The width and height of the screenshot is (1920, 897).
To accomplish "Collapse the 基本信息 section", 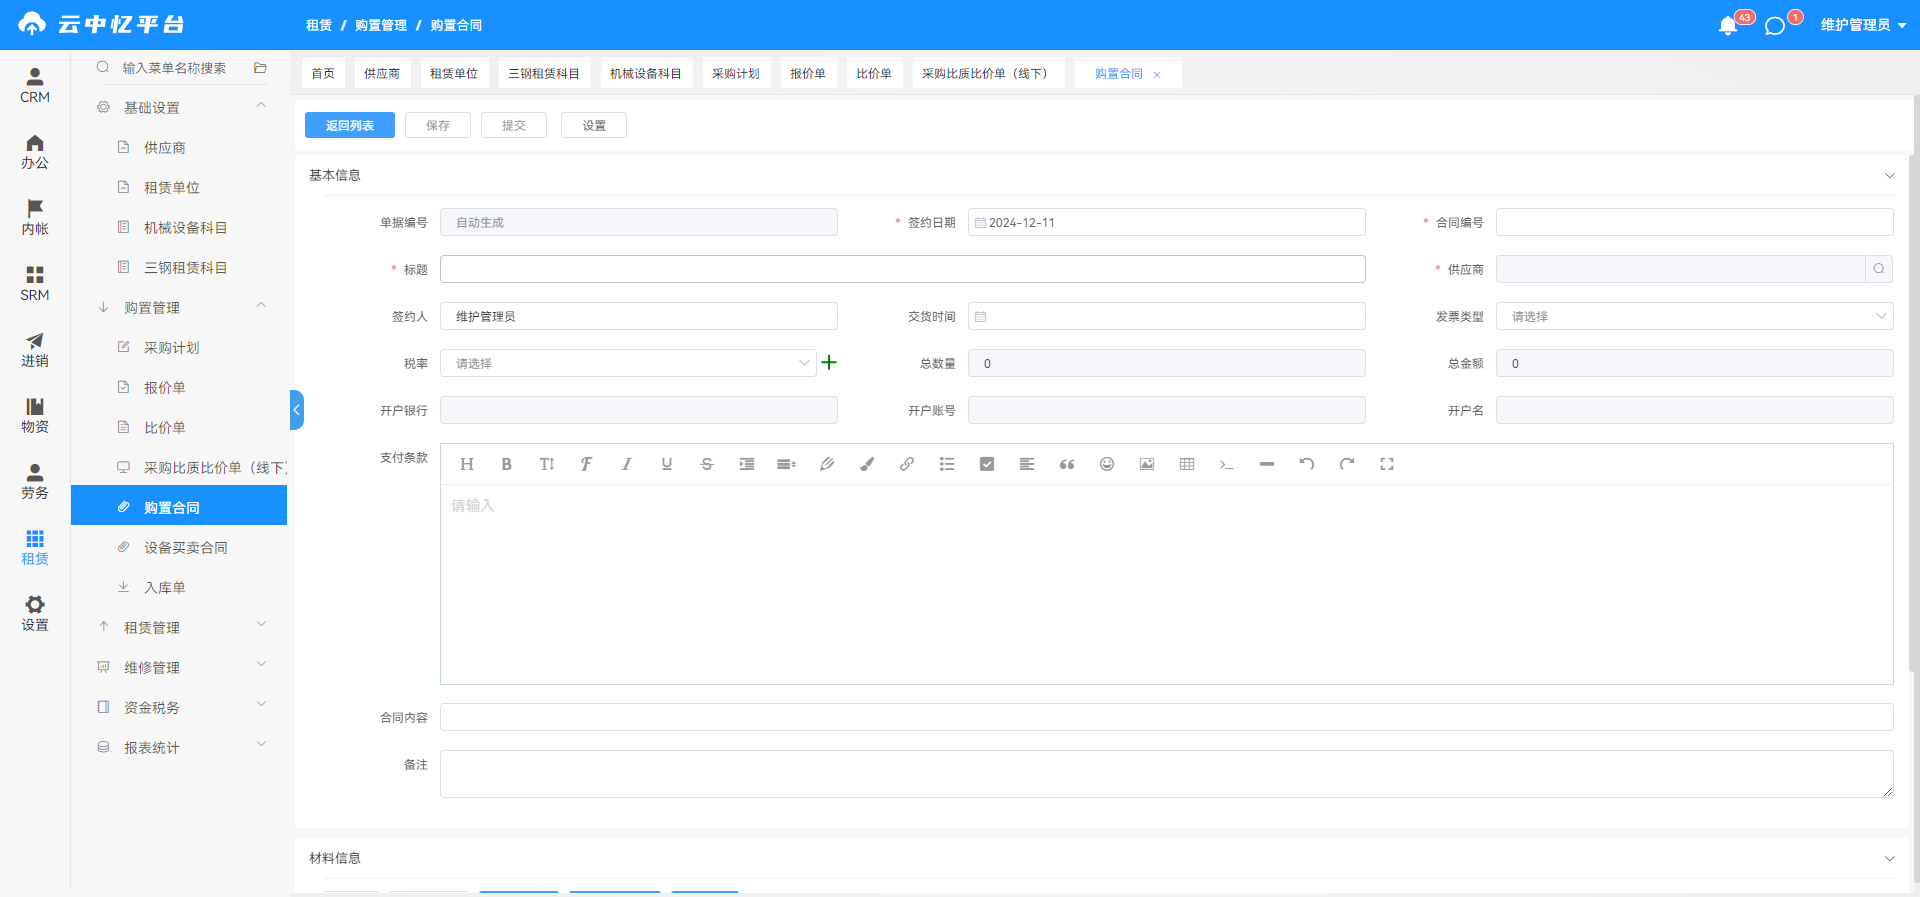I will 1889,175.
